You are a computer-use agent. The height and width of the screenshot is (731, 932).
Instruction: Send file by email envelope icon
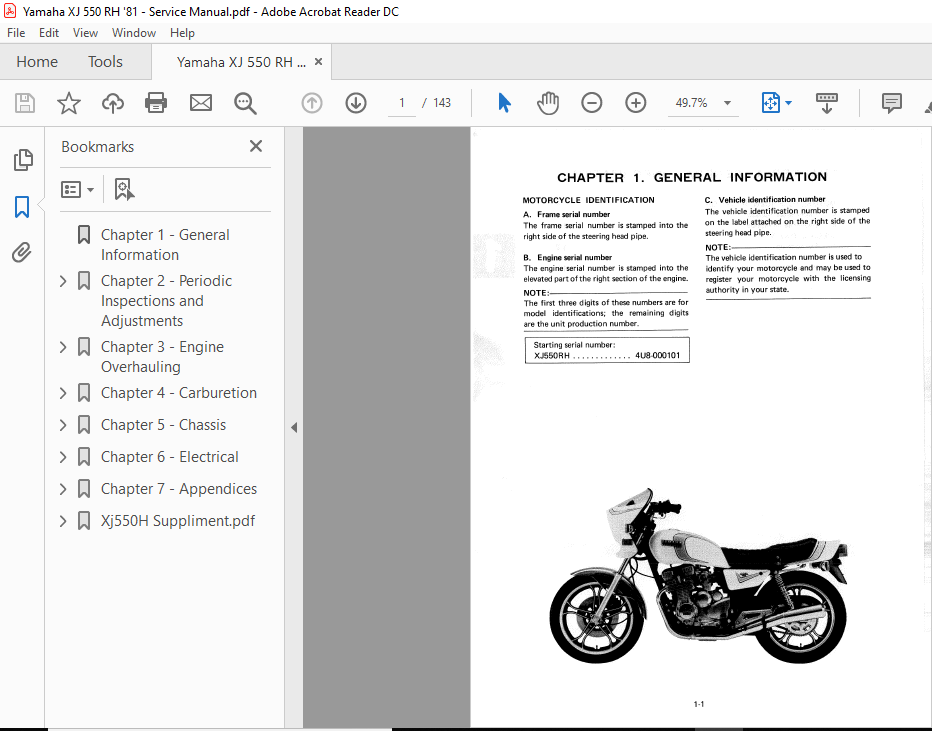click(201, 103)
